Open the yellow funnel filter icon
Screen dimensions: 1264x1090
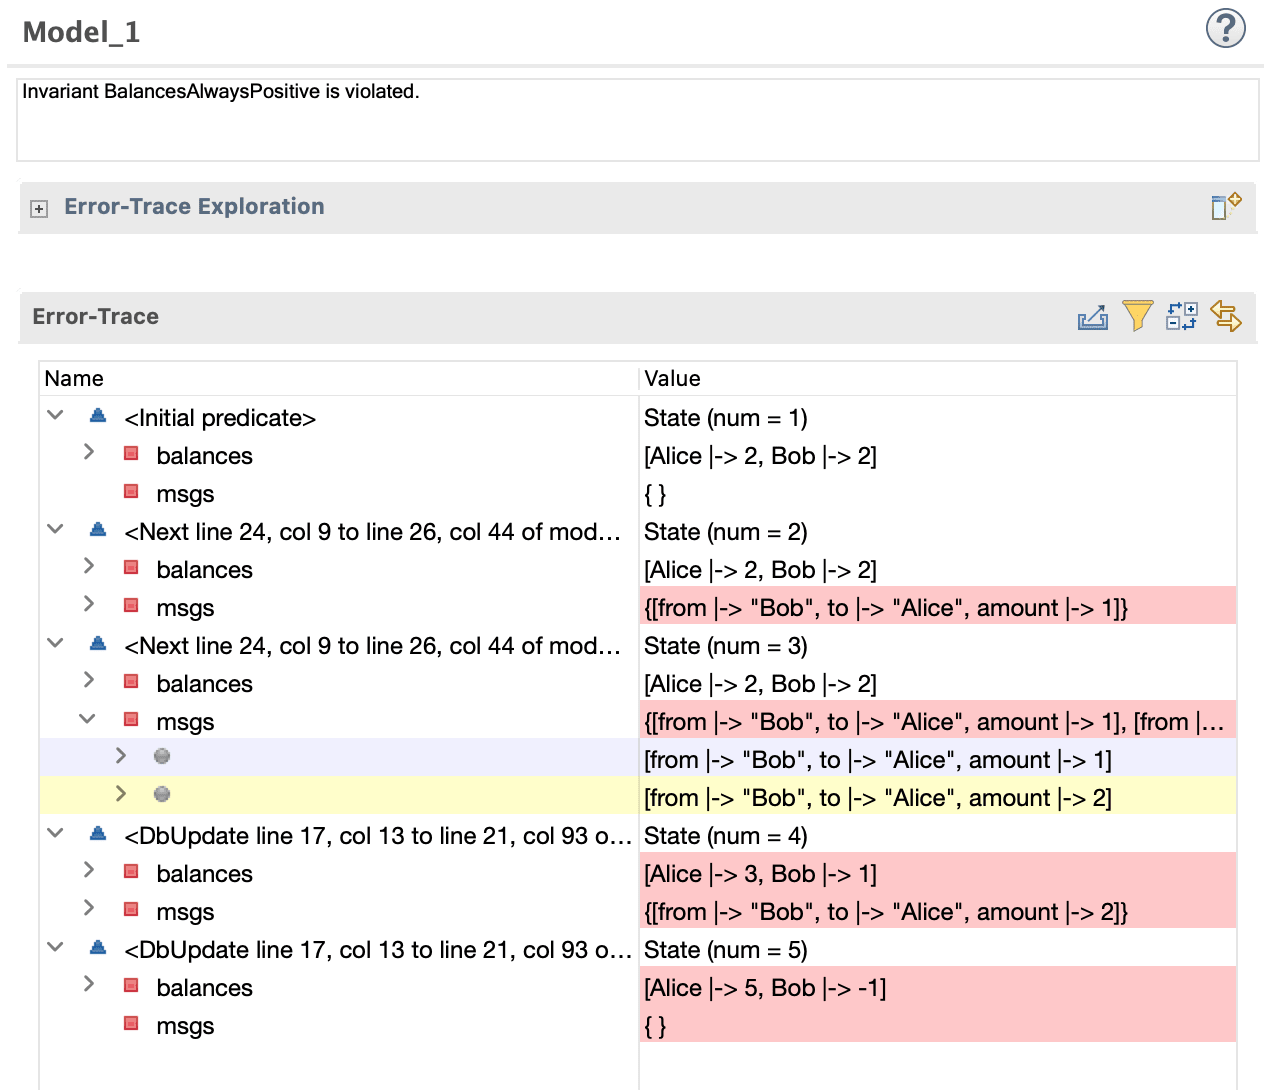[x=1137, y=316]
